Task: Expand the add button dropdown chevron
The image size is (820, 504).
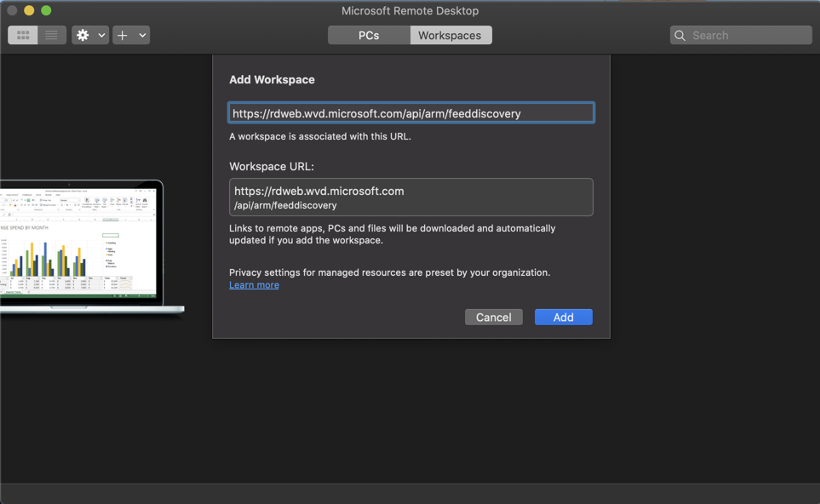Action: (142, 35)
